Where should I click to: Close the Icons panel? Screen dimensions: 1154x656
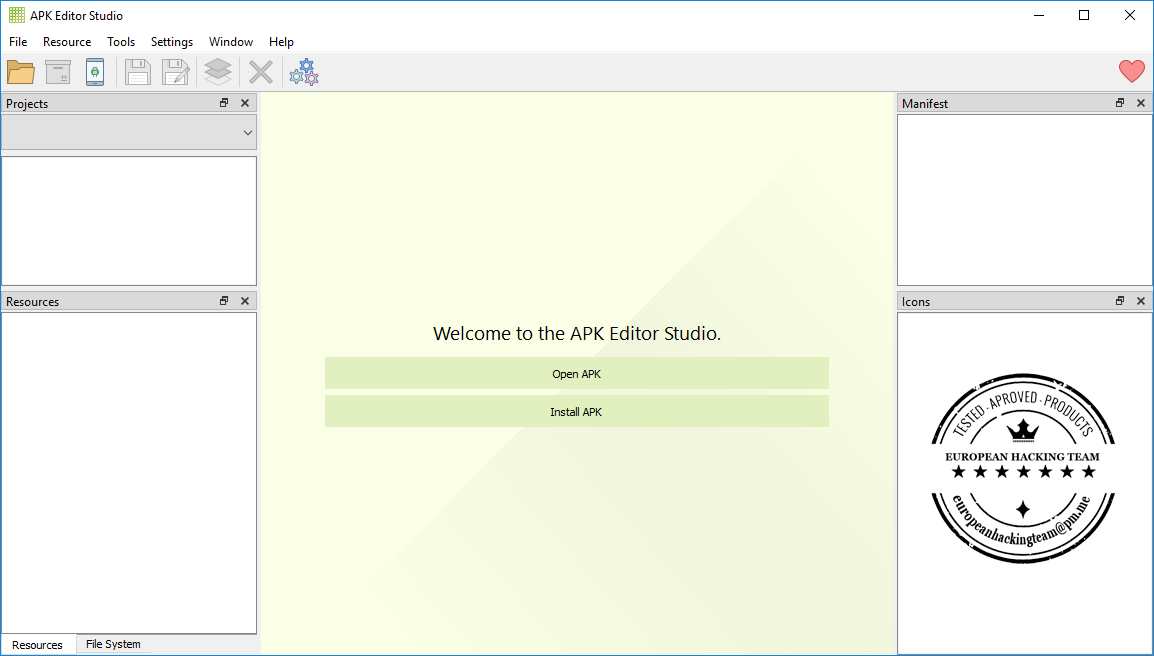tap(1140, 300)
